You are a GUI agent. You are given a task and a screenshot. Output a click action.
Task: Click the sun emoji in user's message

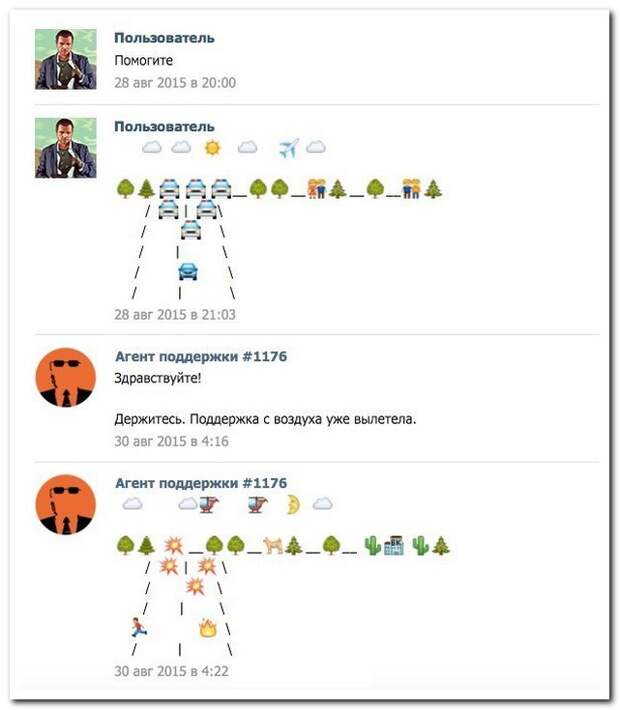tap(212, 147)
